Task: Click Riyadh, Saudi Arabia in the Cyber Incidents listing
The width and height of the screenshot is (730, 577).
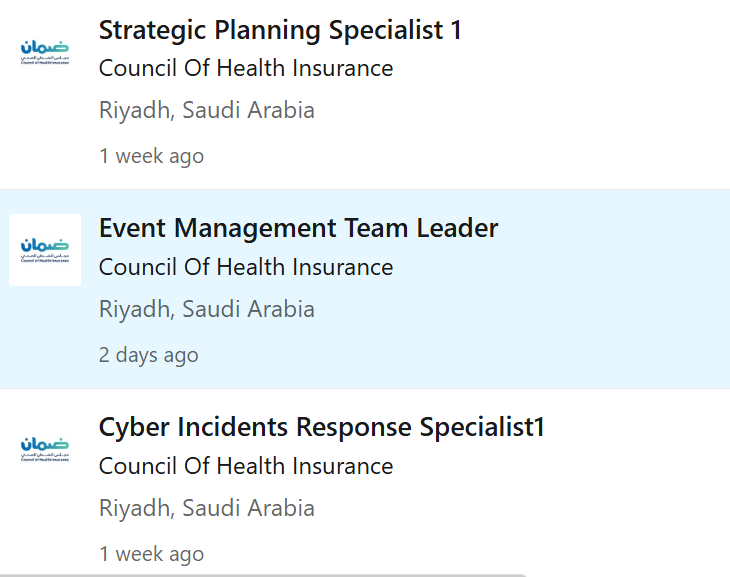Action: (x=207, y=508)
